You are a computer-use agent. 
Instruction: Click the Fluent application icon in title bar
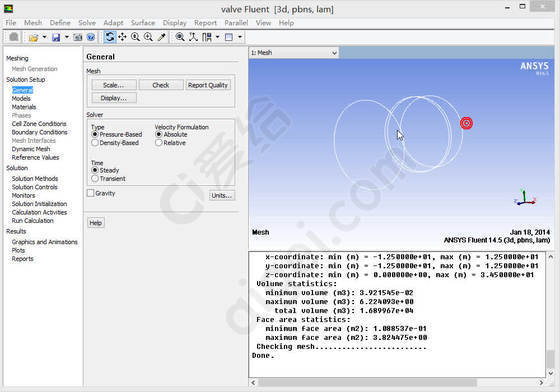point(8,9)
